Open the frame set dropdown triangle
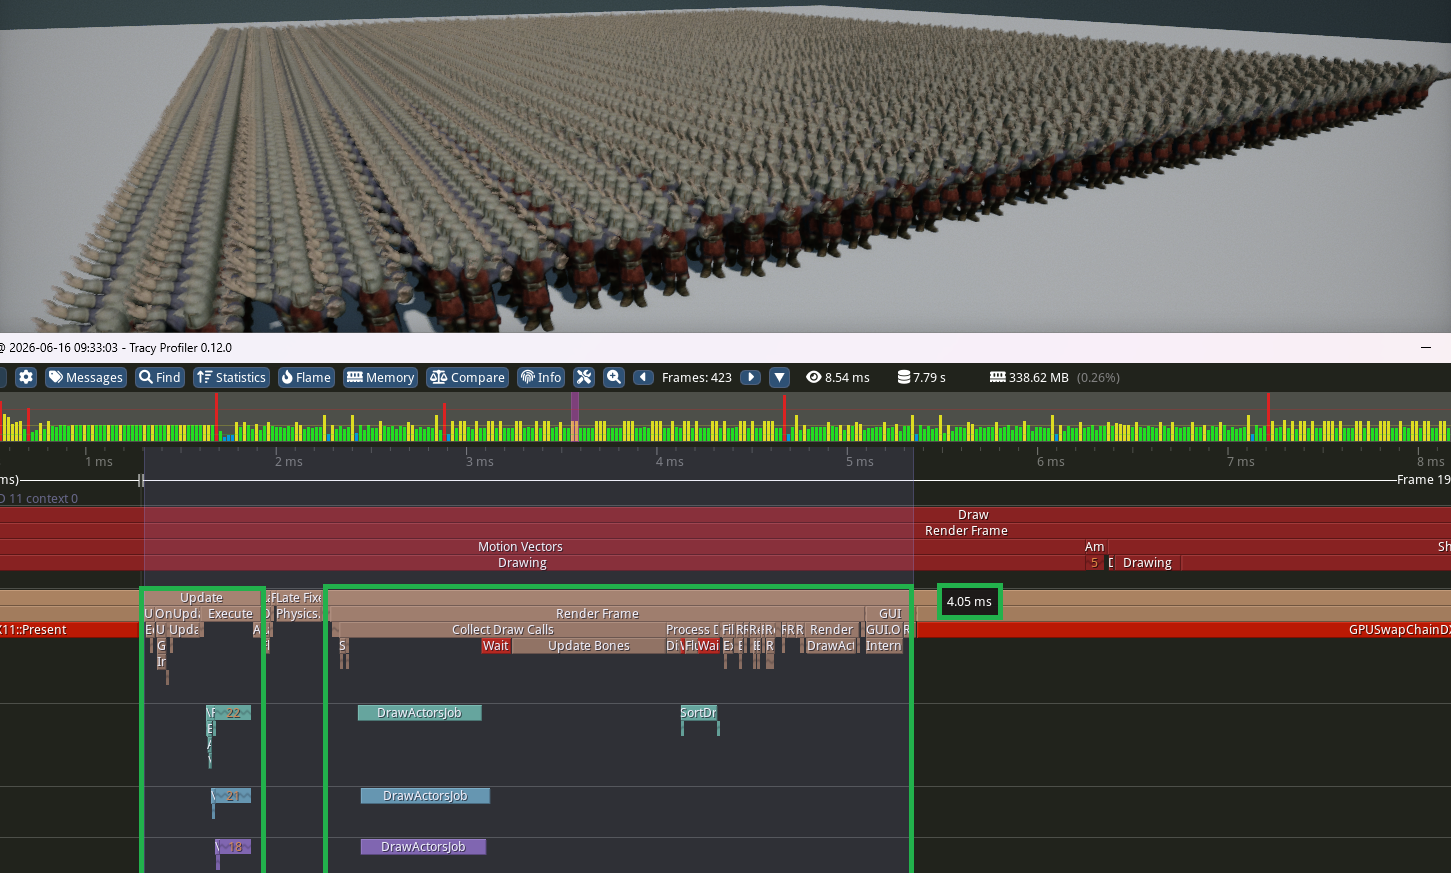This screenshot has height=873, width=1451. [780, 377]
